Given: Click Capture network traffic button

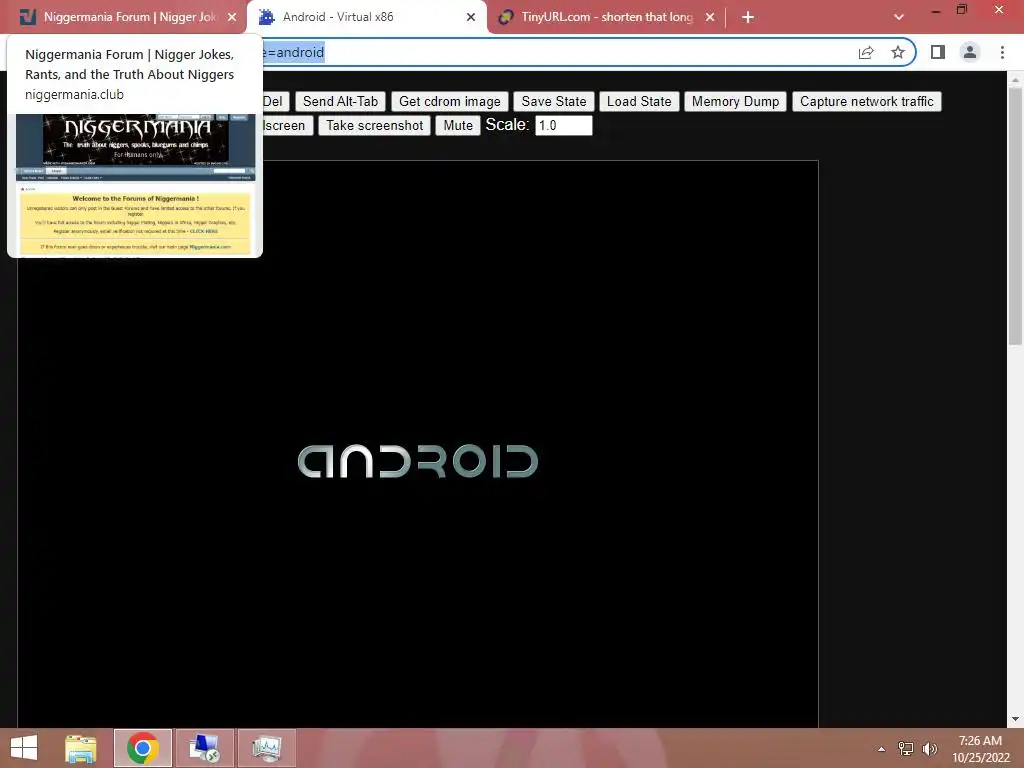Looking at the screenshot, I should 867,101.
